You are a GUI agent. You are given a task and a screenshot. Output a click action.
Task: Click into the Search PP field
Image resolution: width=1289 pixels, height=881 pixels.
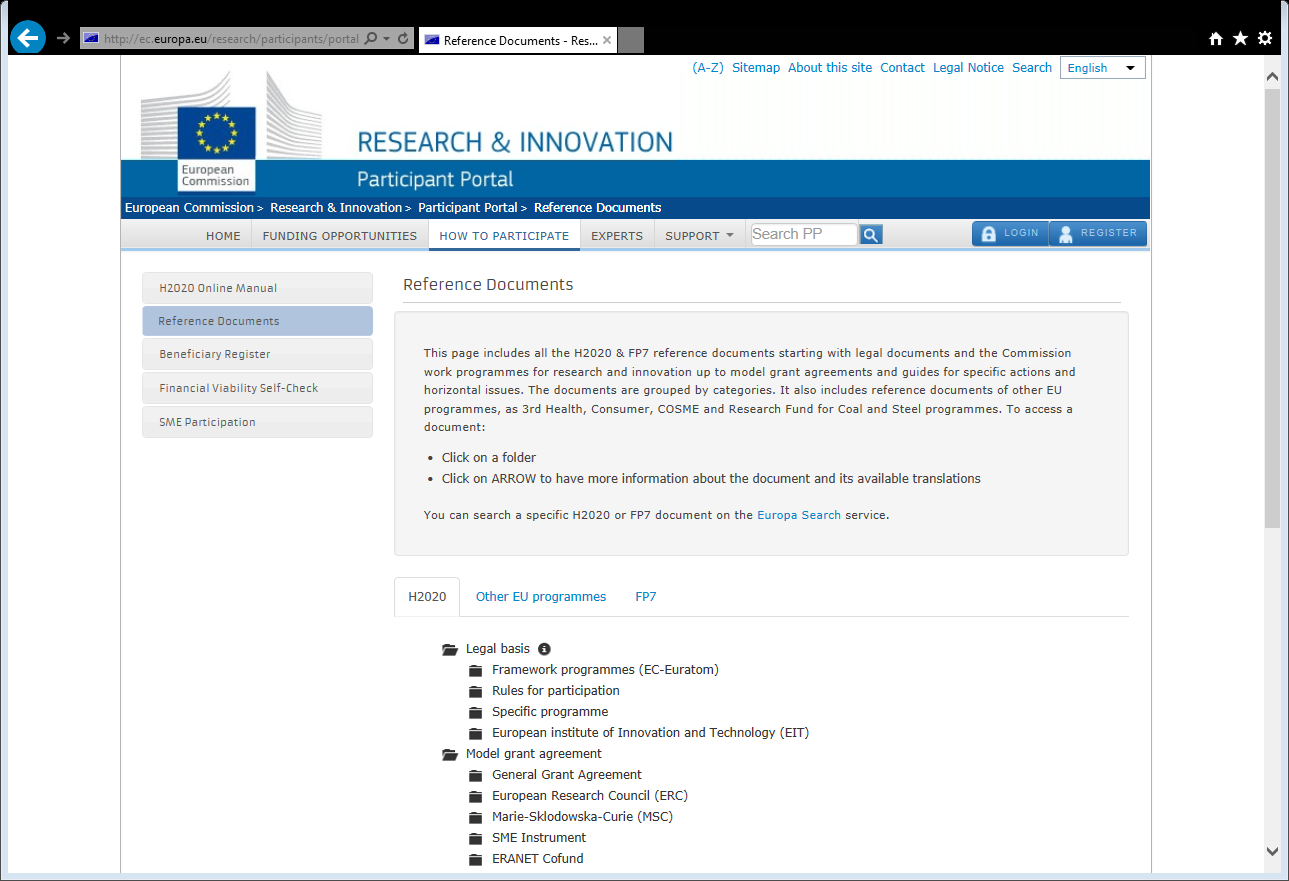click(804, 234)
